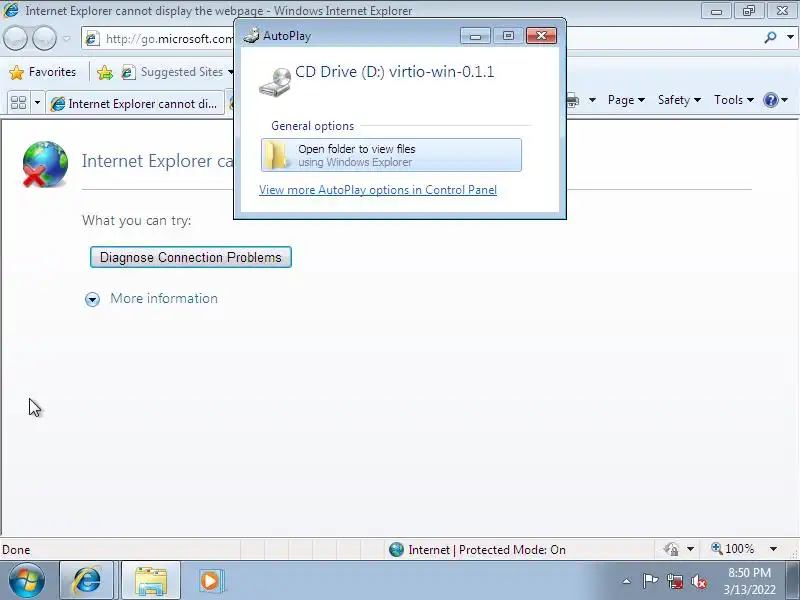The width and height of the screenshot is (800, 600).
Task: Expand the More information section
Action: [92, 299]
